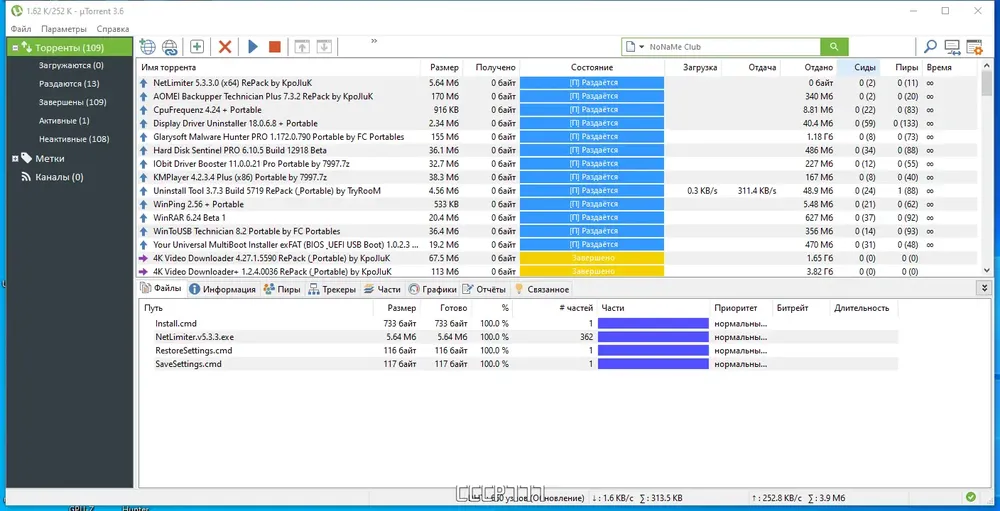Viewport: 1000px width, 511px height.
Task: Click the red Remove torrent X icon
Action: (x=224, y=47)
